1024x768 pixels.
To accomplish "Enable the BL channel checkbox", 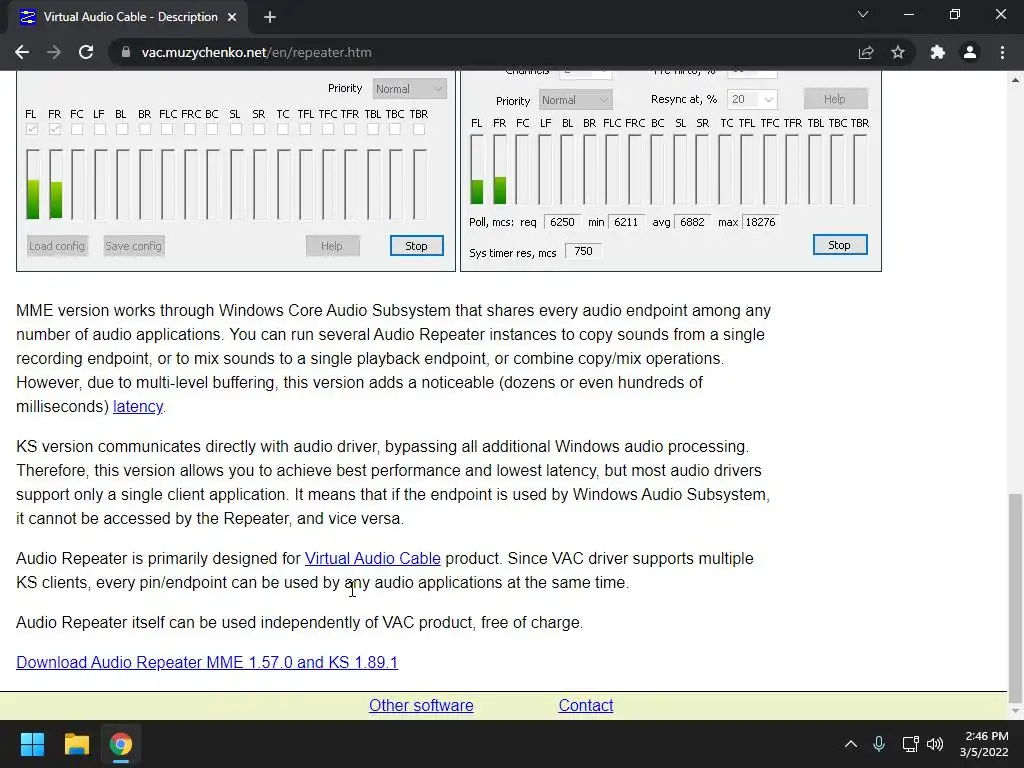I will pyautogui.click(x=121, y=129).
